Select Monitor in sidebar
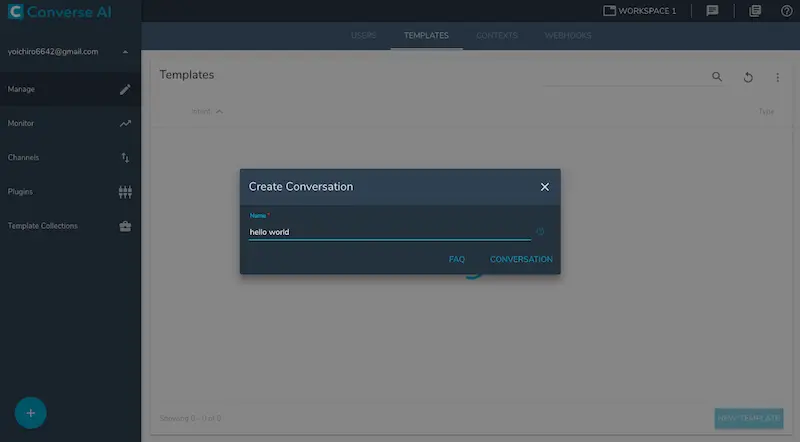Image resolution: width=800 pixels, height=442 pixels. coord(70,124)
